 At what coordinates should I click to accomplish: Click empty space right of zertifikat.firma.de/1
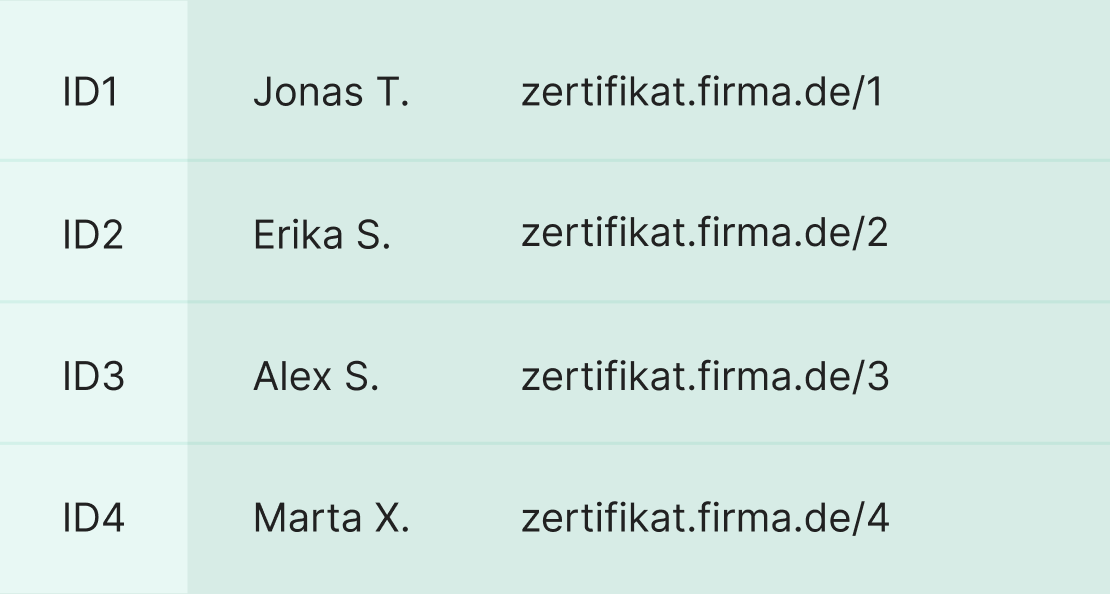click(1000, 93)
